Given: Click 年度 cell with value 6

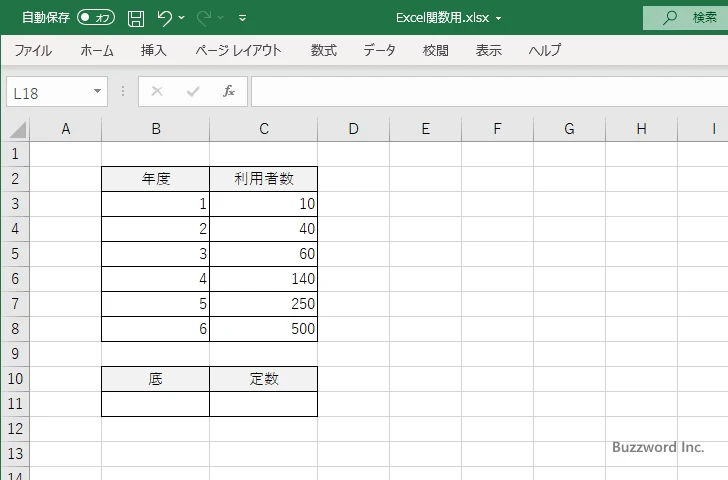Looking at the screenshot, I should [156, 329].
